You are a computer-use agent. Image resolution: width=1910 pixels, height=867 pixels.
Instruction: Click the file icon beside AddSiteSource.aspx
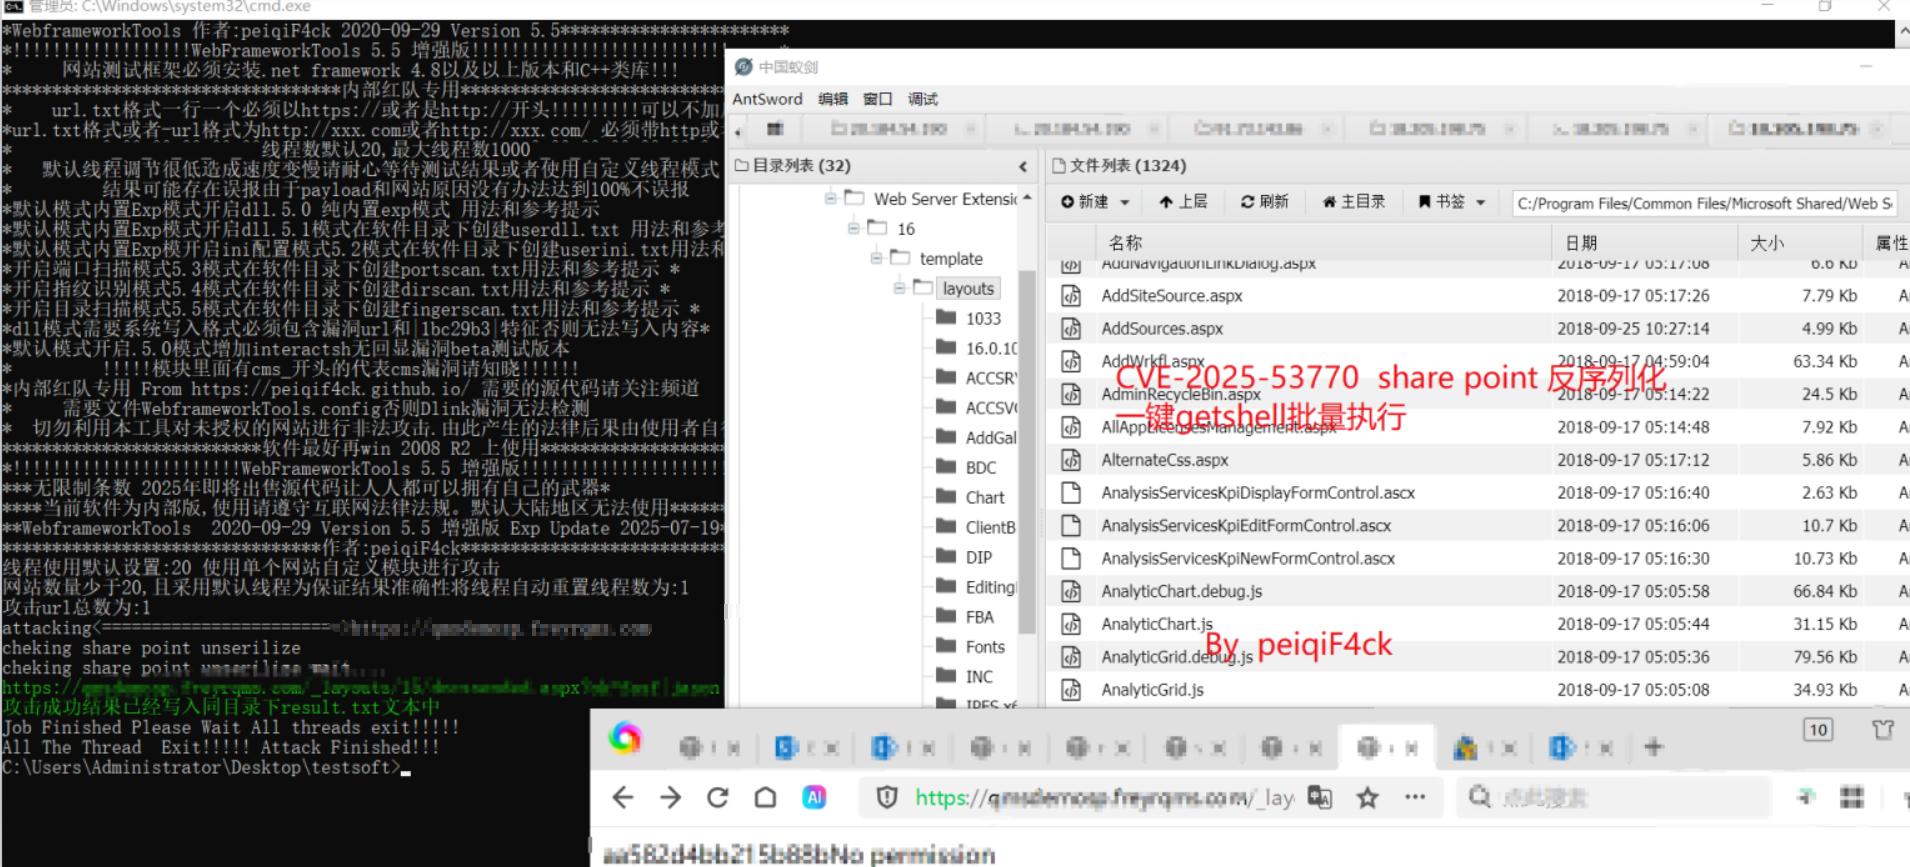[1071, 296]
